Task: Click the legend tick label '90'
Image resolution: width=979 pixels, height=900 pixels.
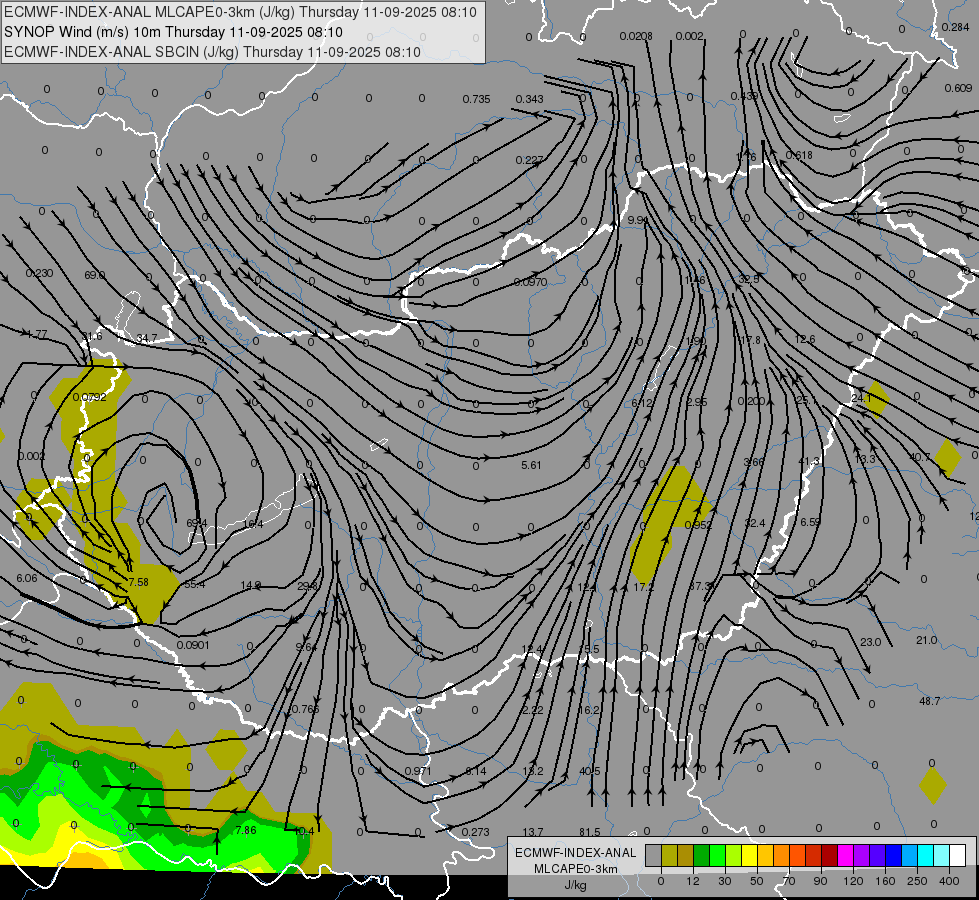Action: pyautogui.click(x=820, y=881)
